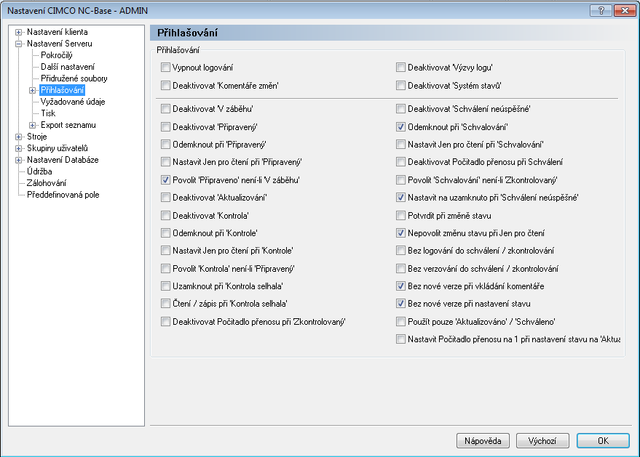The image size is (640, 457).
Task: Close the Nastavení CIMCO NC-Base dialog
Action: coord(624,11)
